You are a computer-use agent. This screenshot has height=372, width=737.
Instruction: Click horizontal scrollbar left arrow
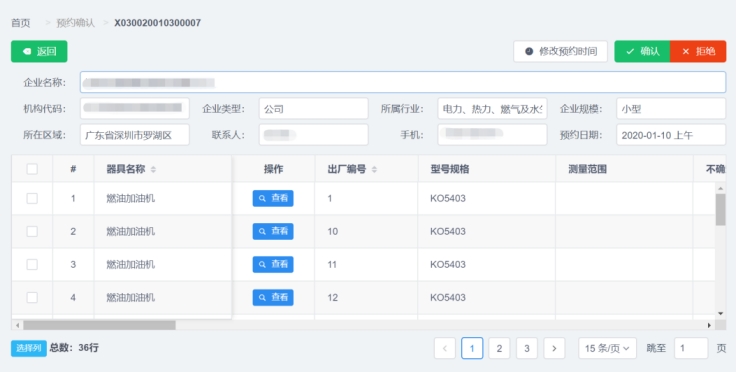click(17, 325)
